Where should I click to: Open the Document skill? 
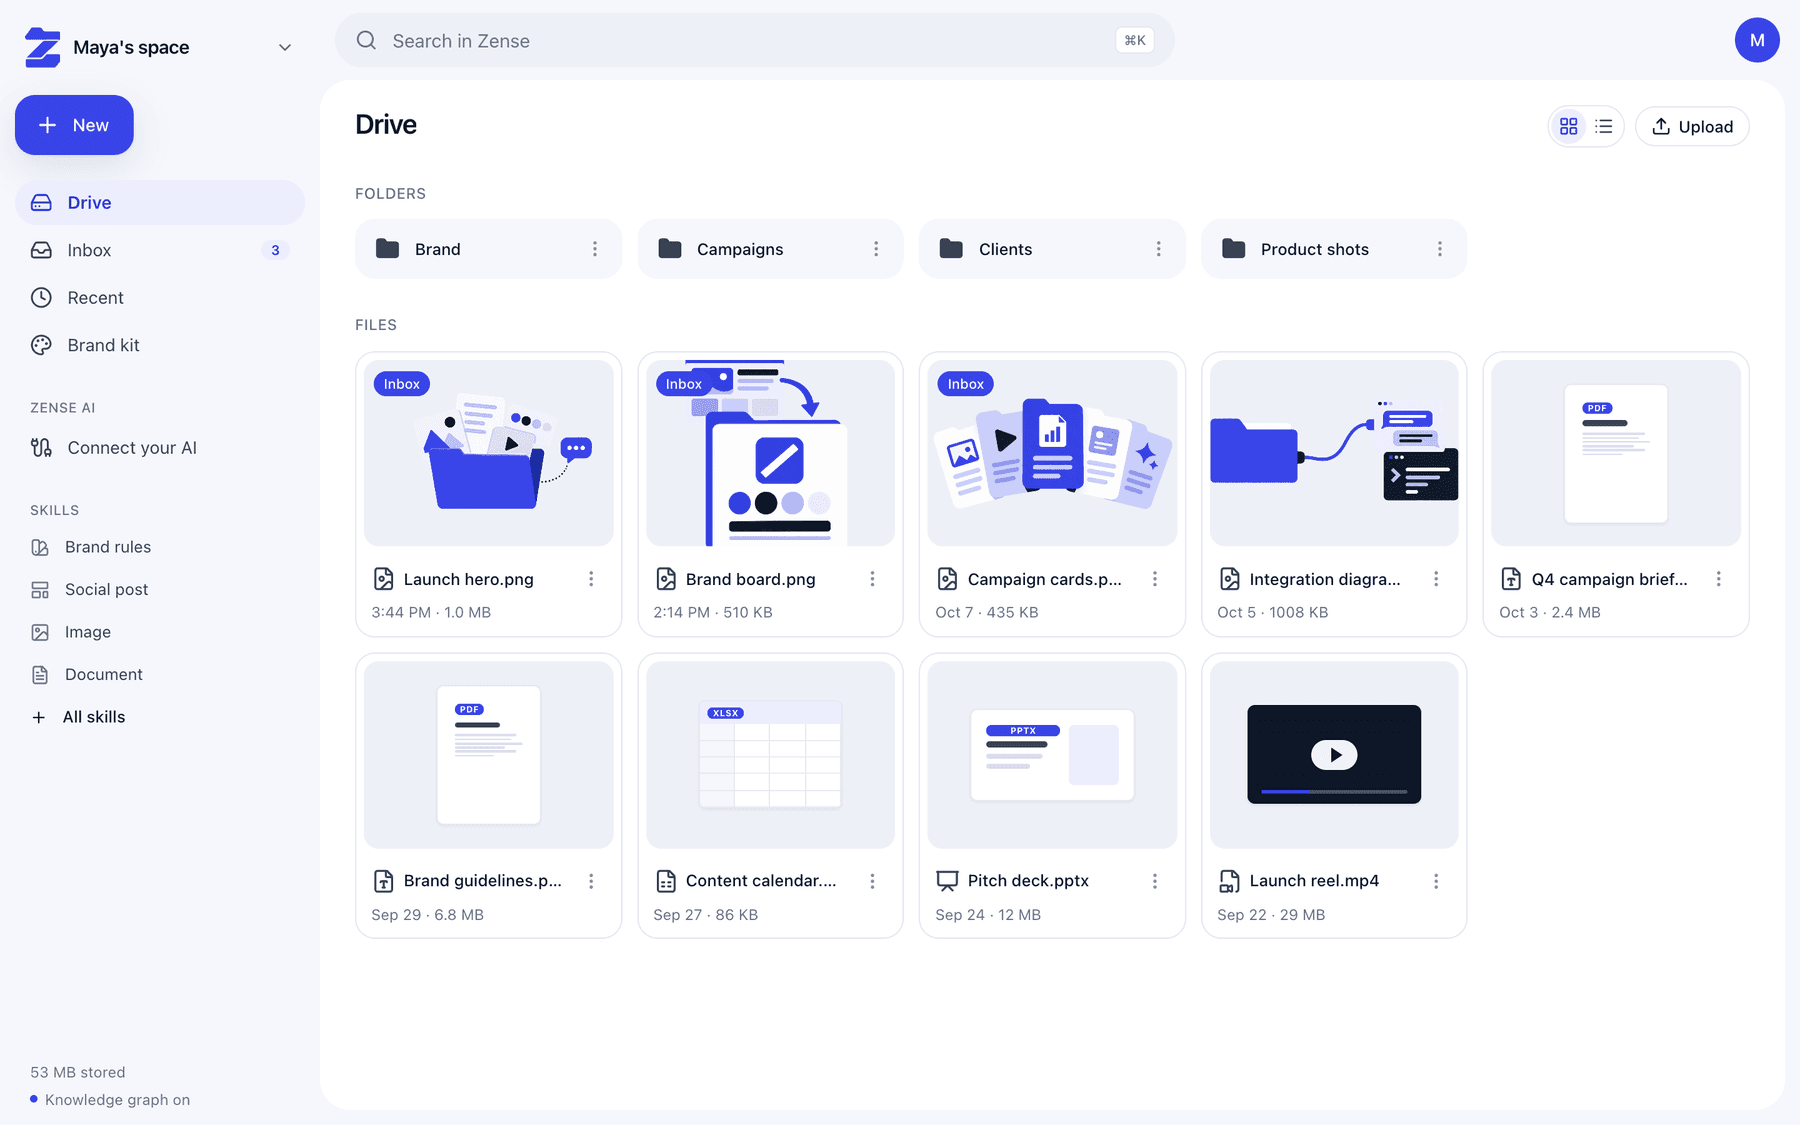(160, 675)
